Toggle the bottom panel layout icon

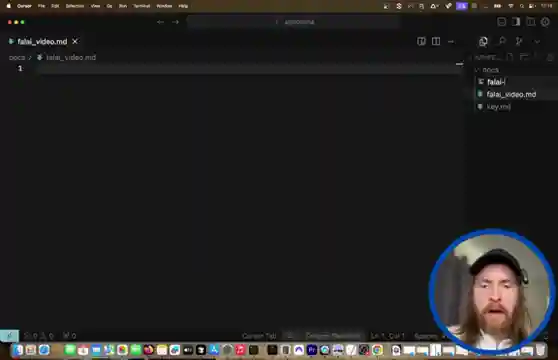[x=501, y=22]
